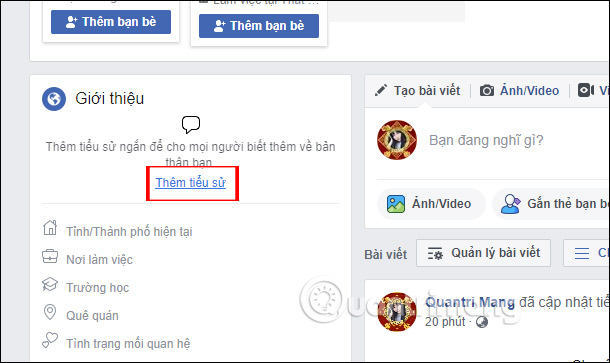
Task: Add Quê quán entry
Action: pos(92,316)
